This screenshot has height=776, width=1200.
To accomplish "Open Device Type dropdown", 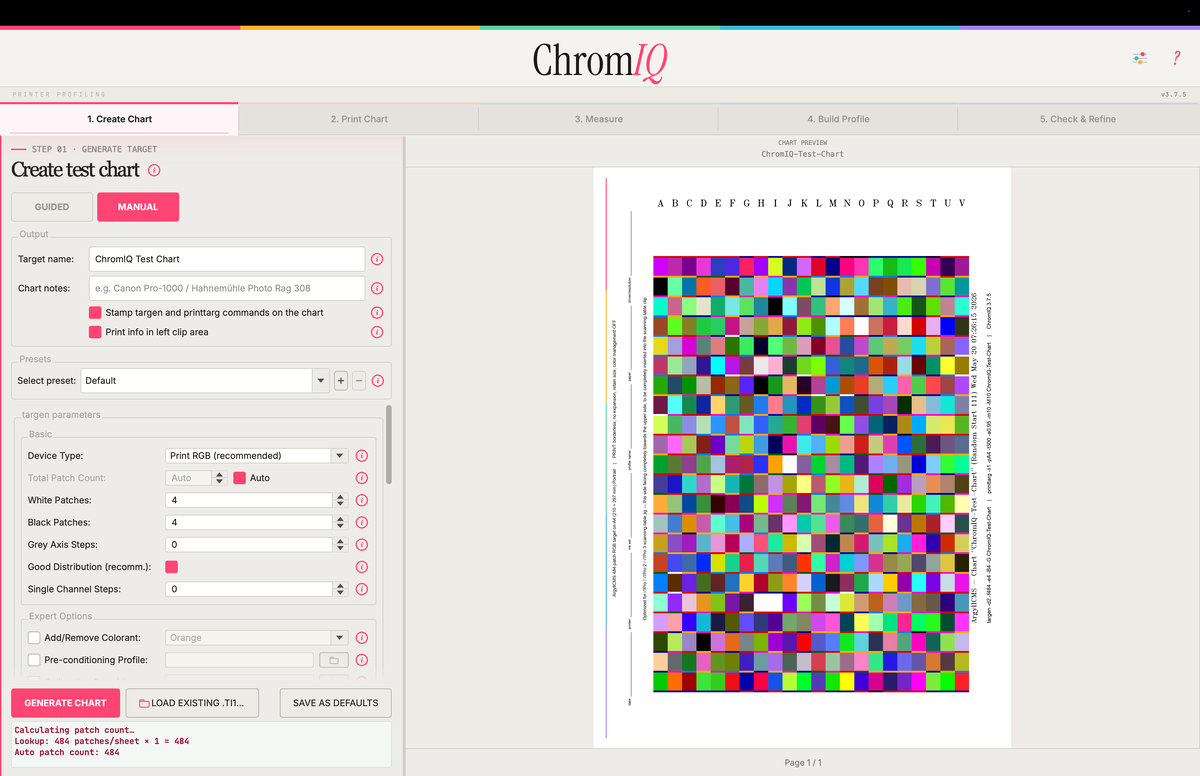I will [257, 456].
